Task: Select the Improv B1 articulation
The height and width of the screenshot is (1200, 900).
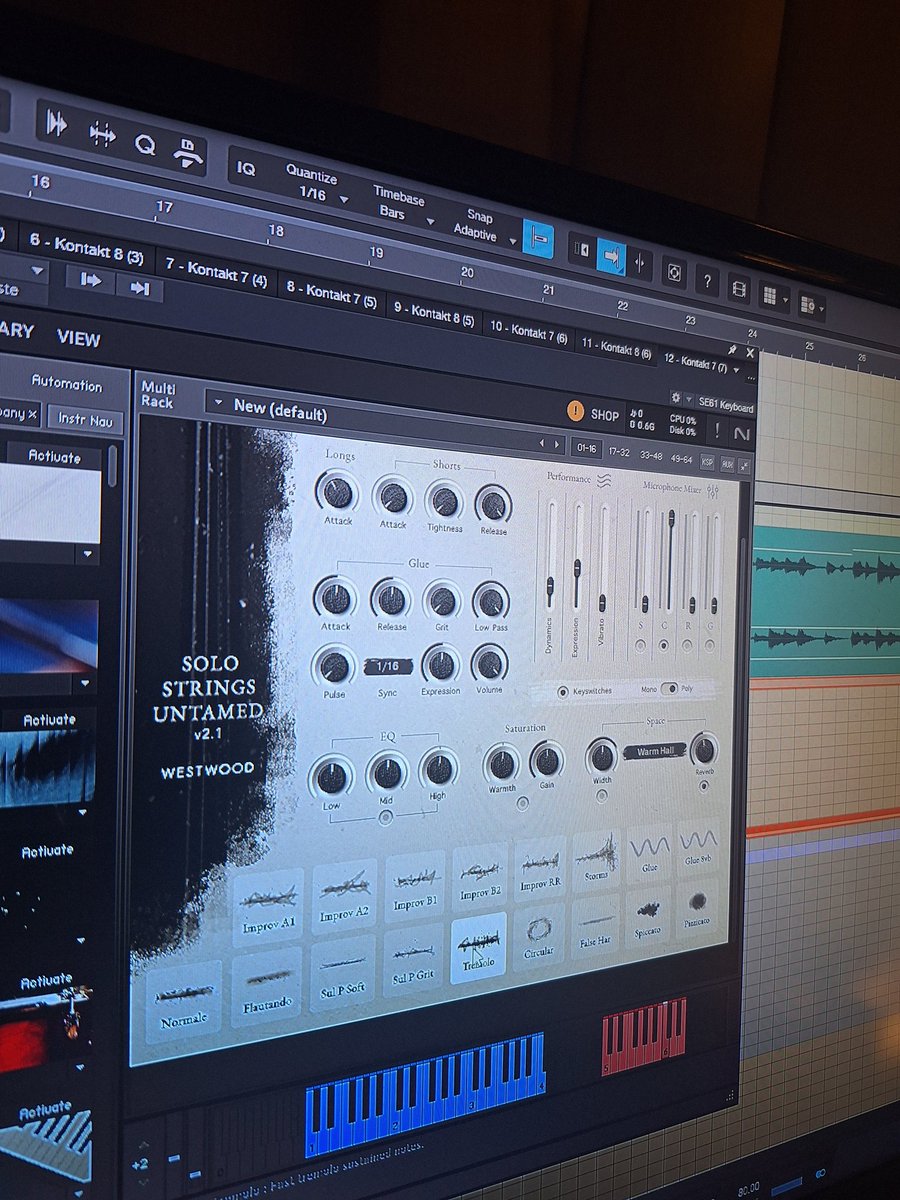Action: click(416, 886)
